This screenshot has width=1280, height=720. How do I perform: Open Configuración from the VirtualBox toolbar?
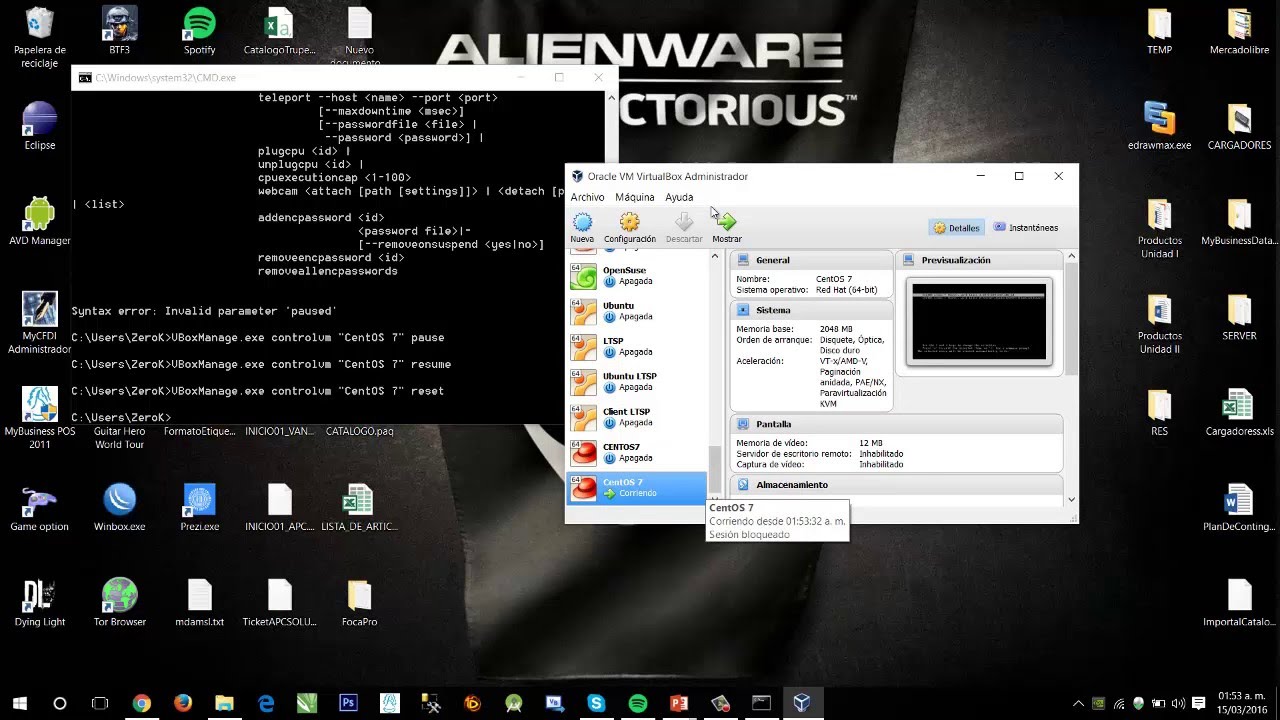[x=629, y=227]
